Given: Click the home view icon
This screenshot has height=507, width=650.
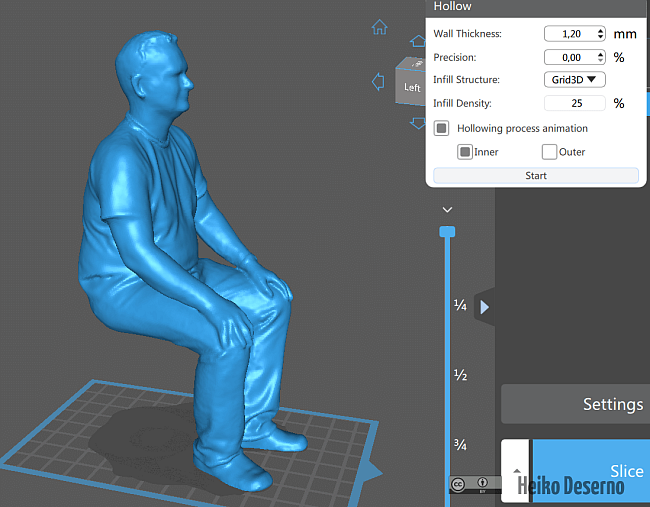Looking at the screenshot, I should [379, 28].
